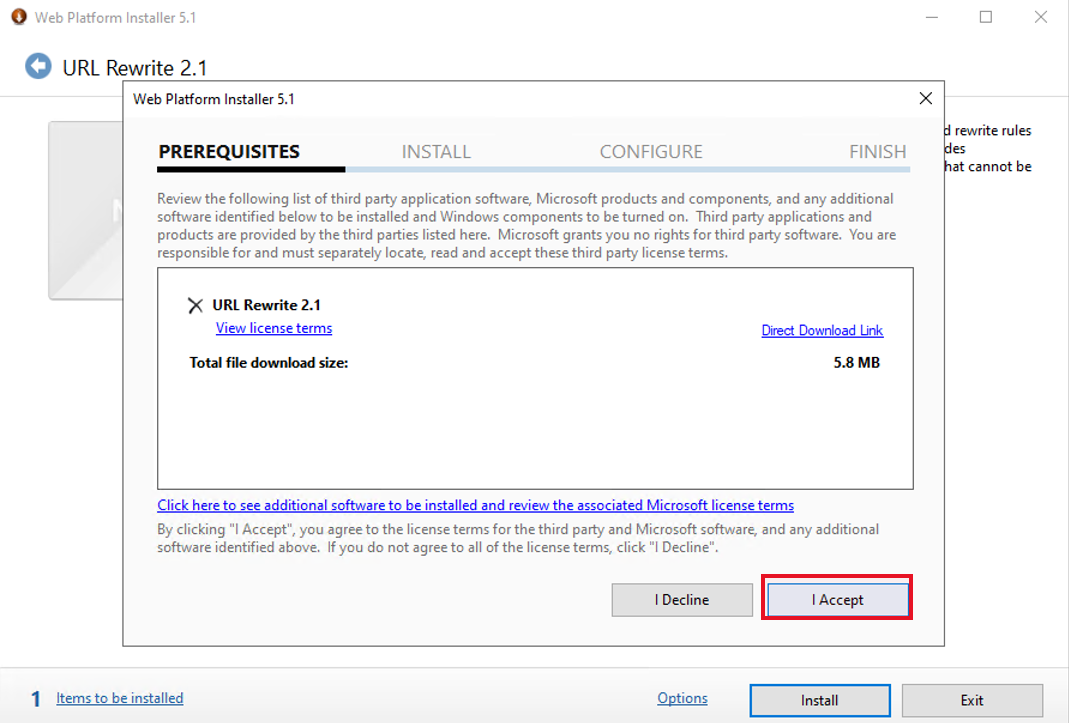Viewport: 1069px width, 723px height.
Task: Accept the license terms
Action: pyautogui.click(x=837, y=599)
